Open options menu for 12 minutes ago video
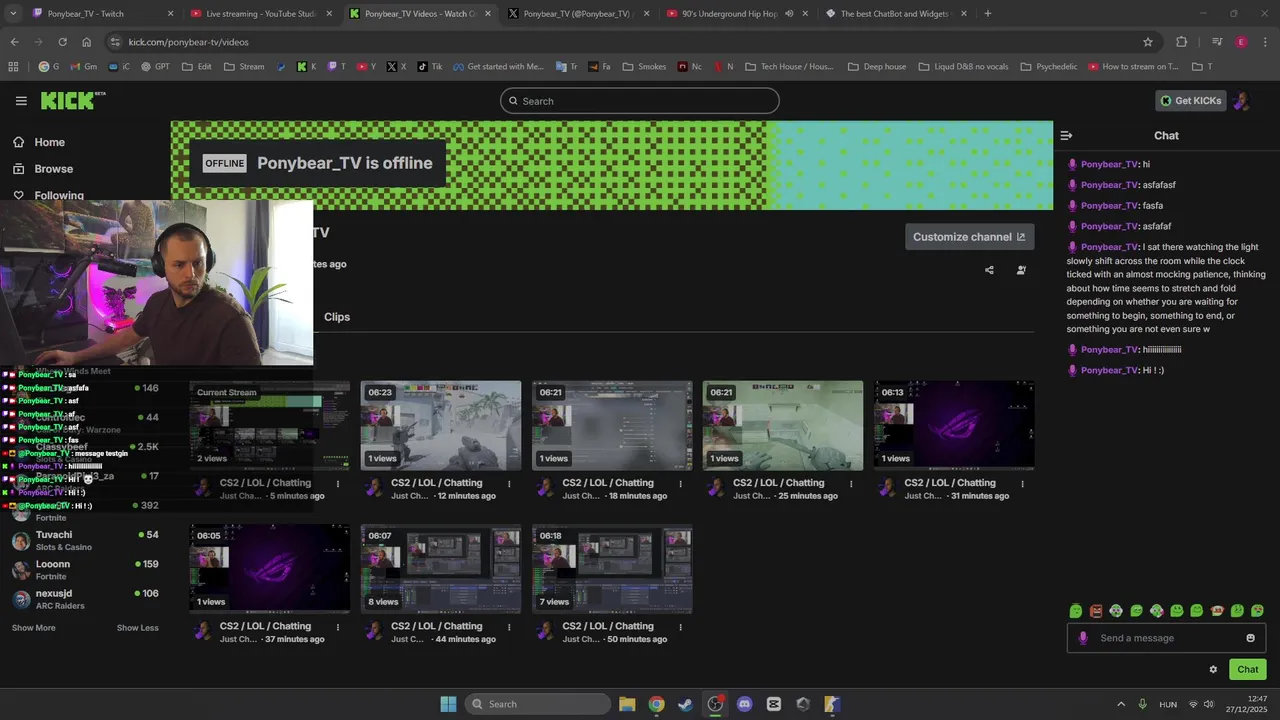This screenshot has width=1280, height=720. 509,484
